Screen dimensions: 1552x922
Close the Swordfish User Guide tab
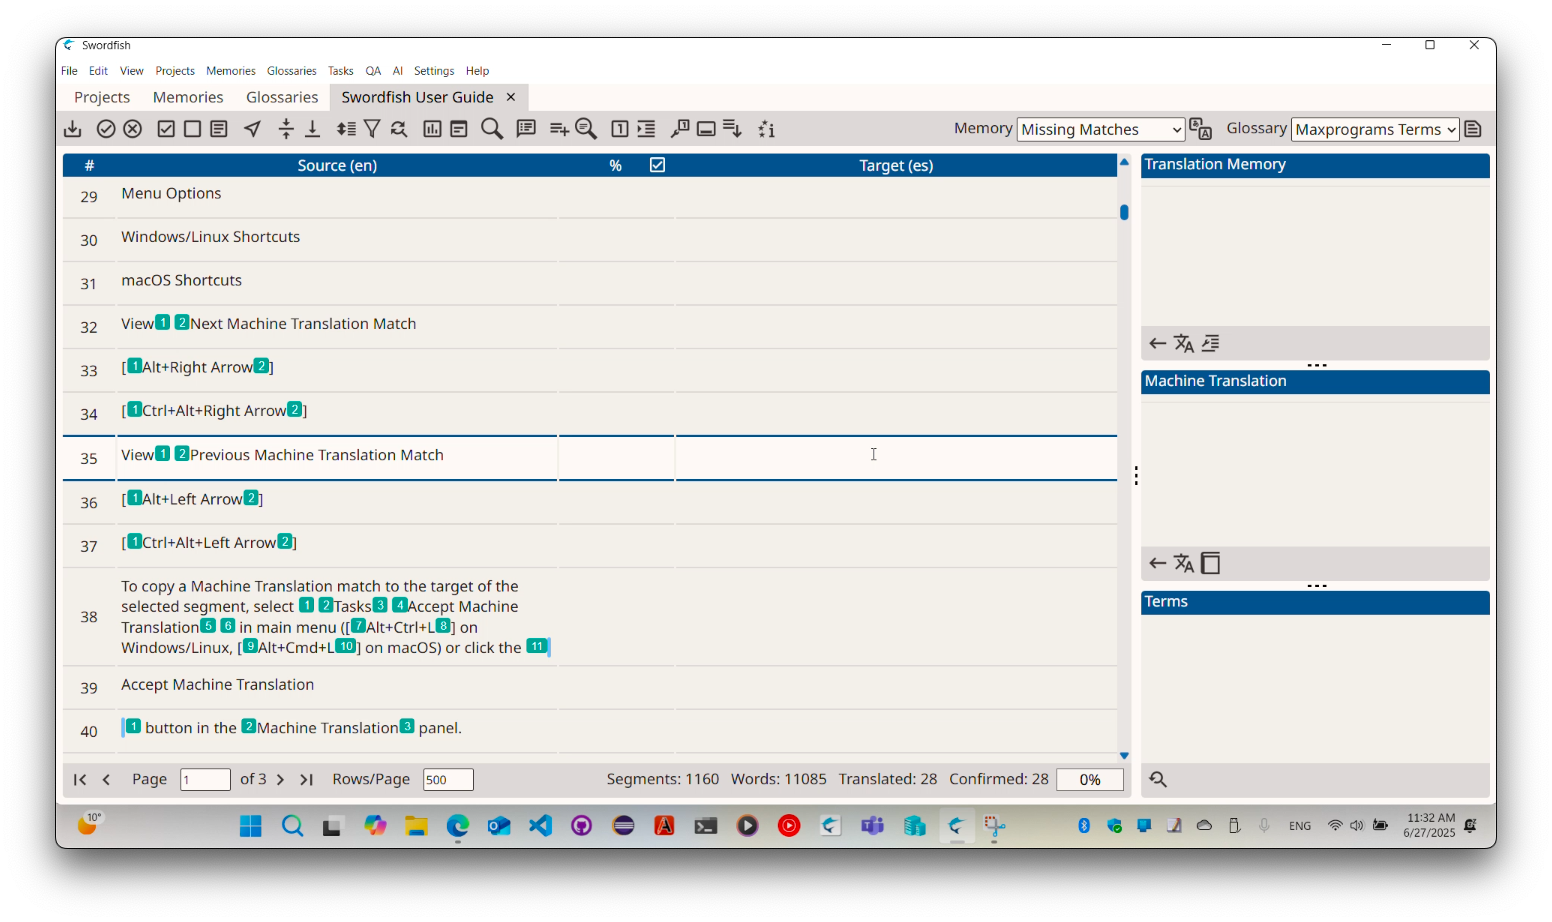pyautogui.click(x=511, y=97)
